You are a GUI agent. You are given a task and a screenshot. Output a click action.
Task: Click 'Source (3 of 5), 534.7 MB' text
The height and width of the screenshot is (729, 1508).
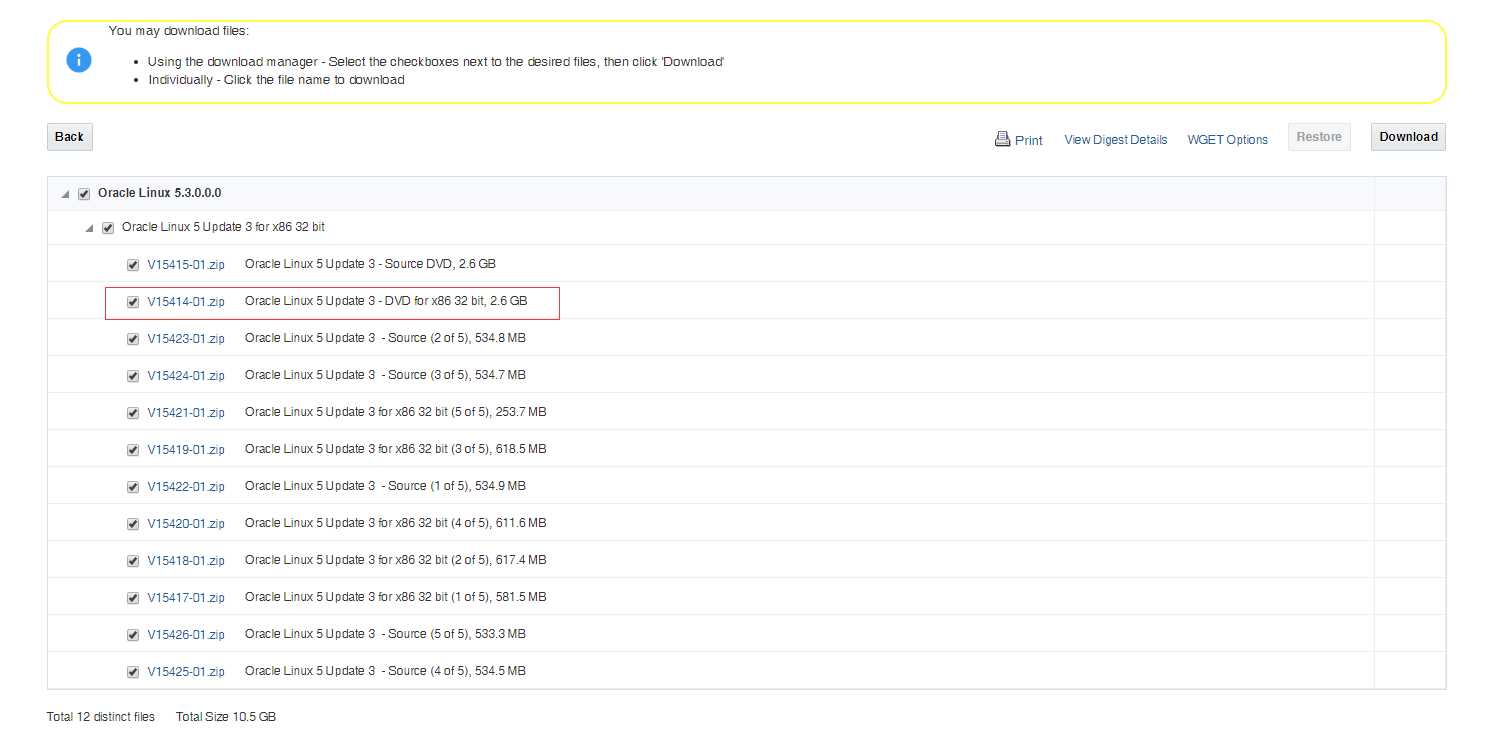tap(456, 375)
